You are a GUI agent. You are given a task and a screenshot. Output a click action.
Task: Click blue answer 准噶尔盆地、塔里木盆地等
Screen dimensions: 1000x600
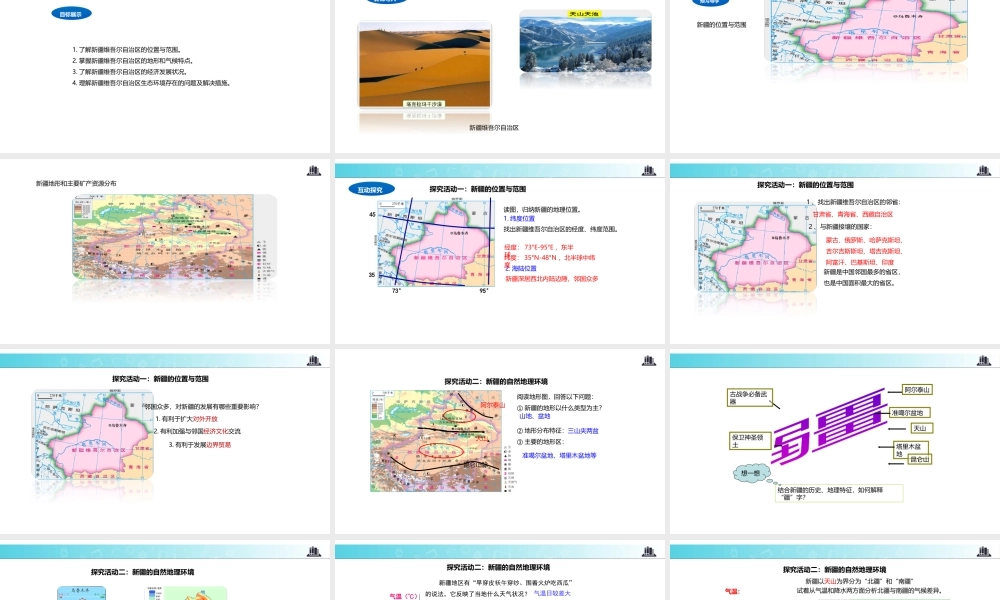[559, 456]
